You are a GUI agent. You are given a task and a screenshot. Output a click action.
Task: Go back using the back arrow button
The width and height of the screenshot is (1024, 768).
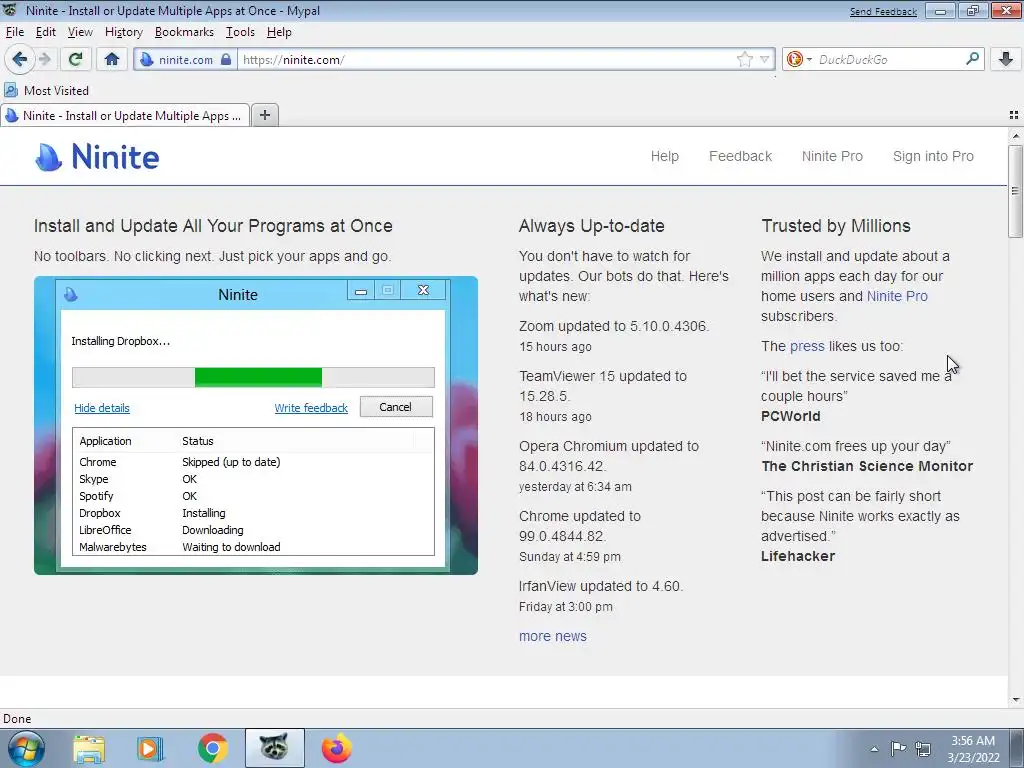(x=20, y=59)
